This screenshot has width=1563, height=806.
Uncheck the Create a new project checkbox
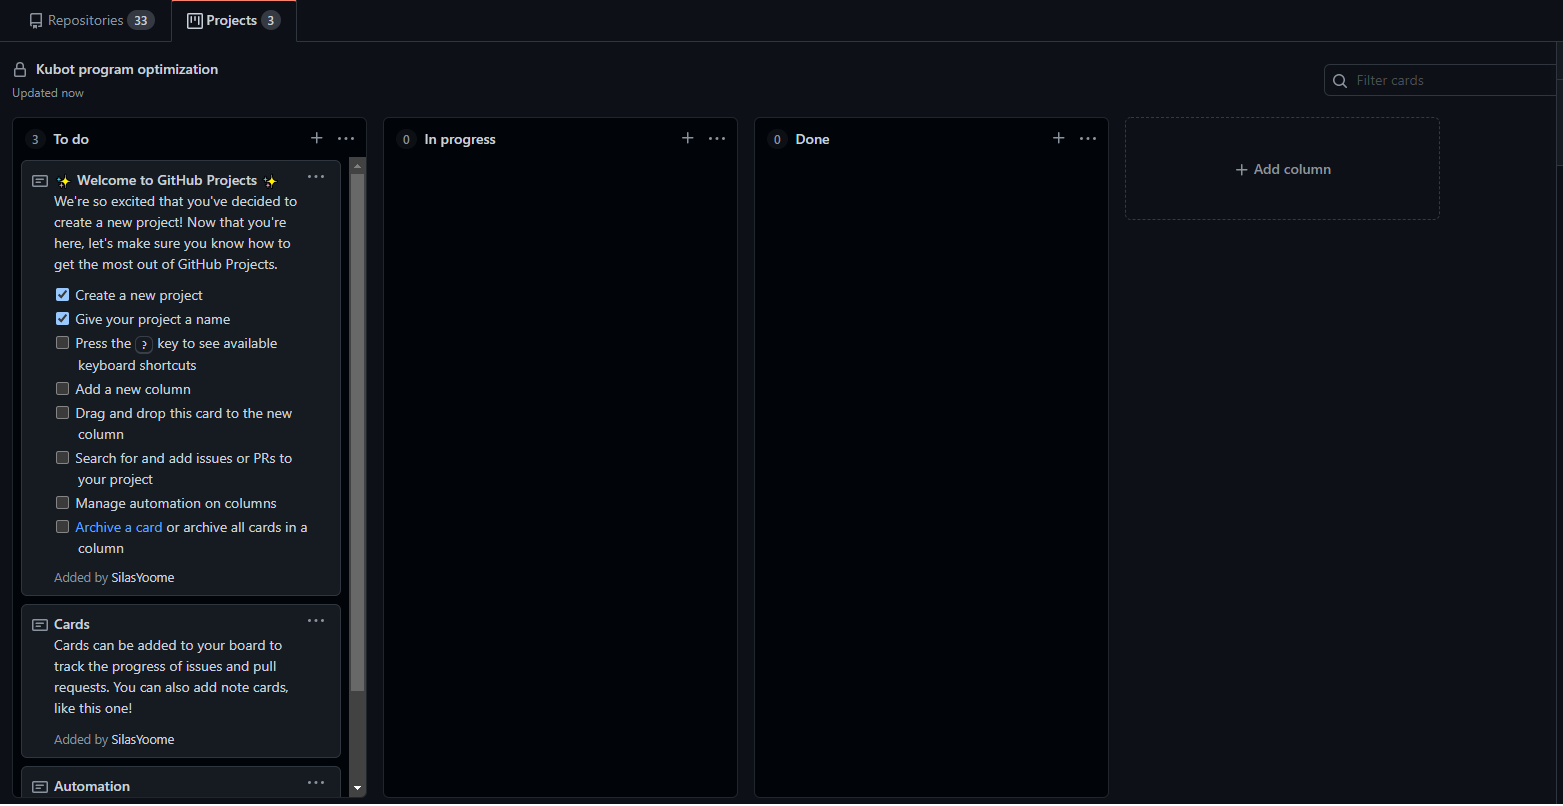point(62,295)
